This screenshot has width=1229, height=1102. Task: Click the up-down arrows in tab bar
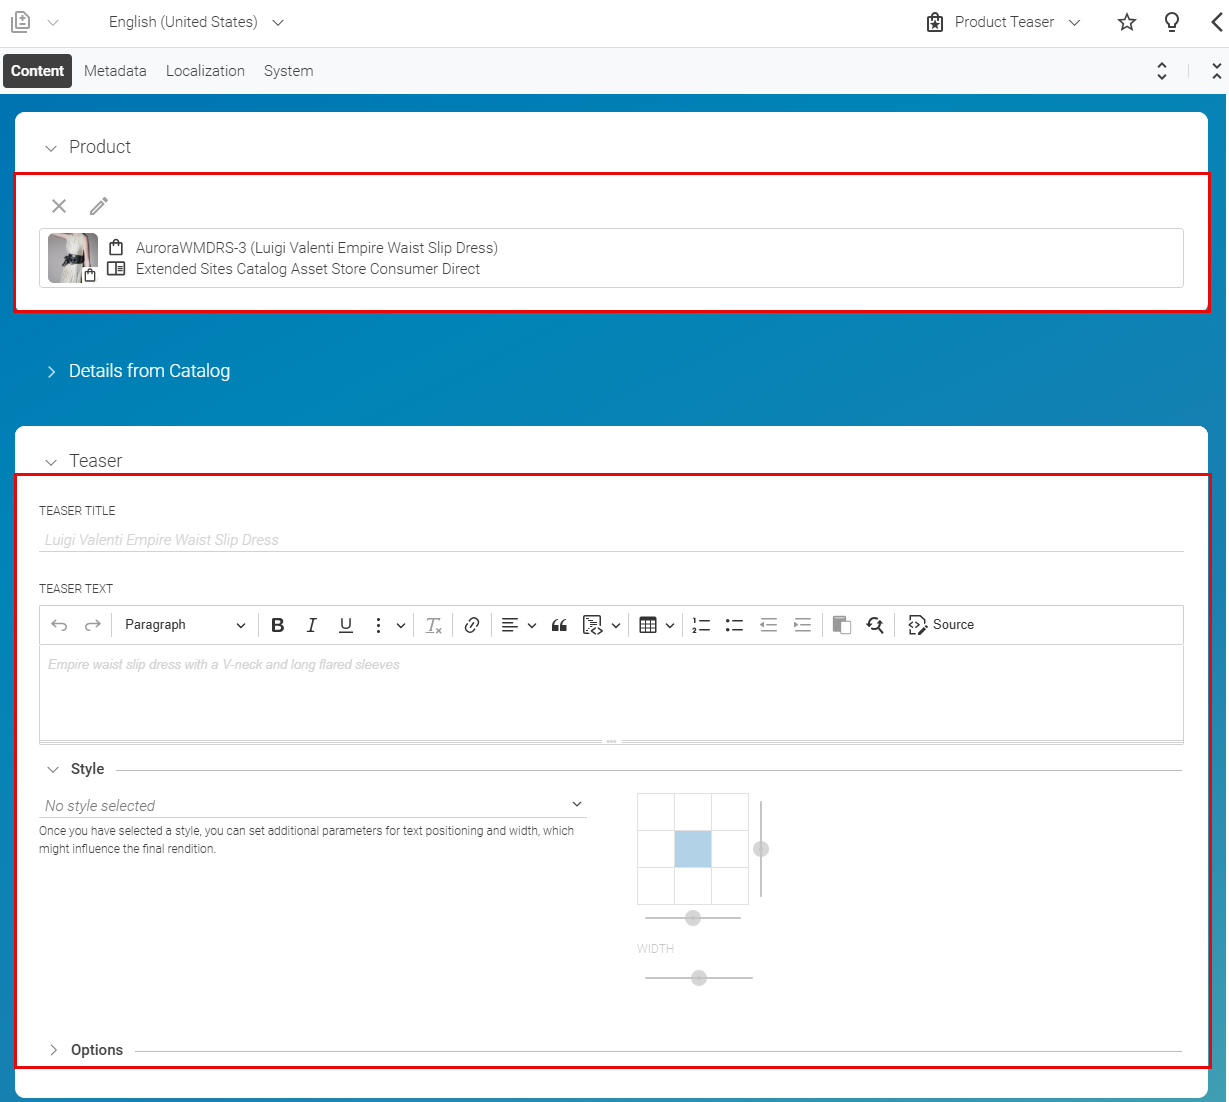tap(1162, 71)
